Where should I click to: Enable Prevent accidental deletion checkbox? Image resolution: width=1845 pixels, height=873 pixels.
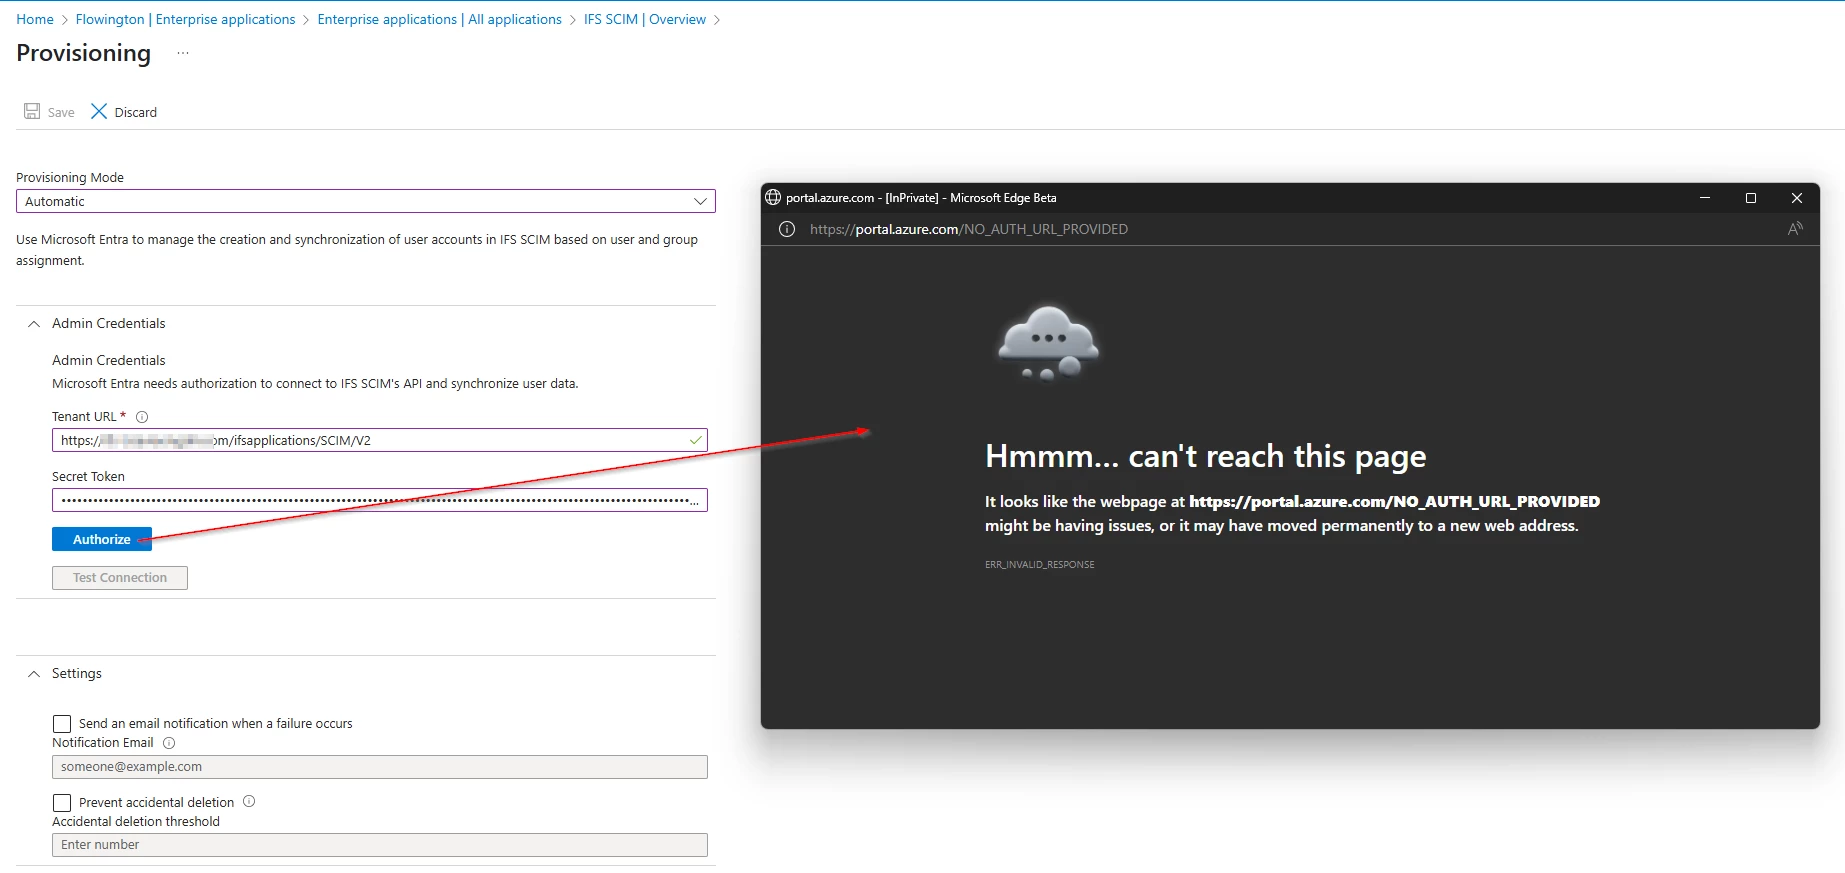click(62, 803)
